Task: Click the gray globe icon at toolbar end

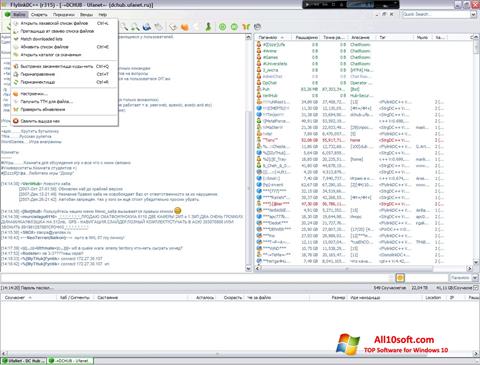Action: [x=257, y=27]
